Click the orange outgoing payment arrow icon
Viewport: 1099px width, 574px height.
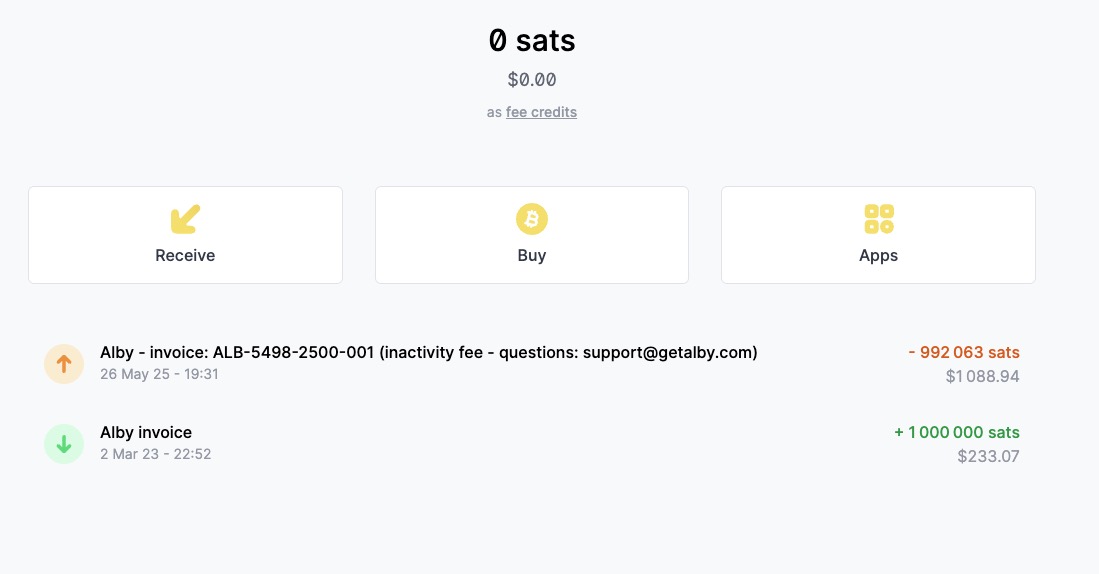pyautogui.click(x=64, y=364)
